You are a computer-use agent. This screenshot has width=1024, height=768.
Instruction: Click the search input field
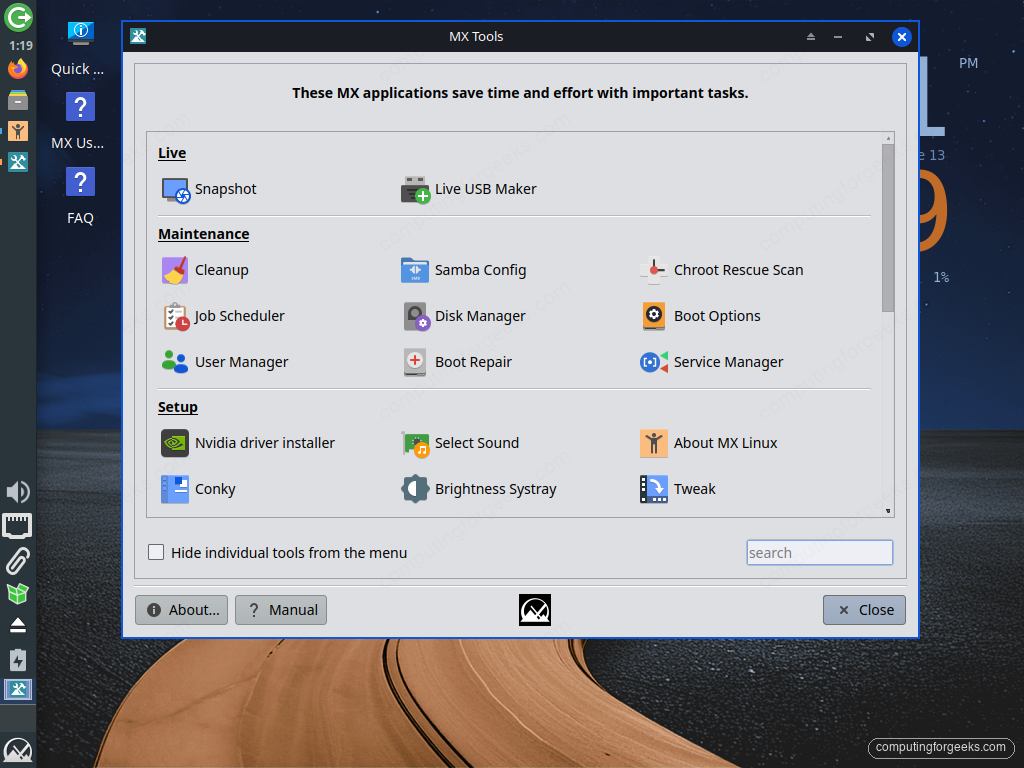[820, 552]
